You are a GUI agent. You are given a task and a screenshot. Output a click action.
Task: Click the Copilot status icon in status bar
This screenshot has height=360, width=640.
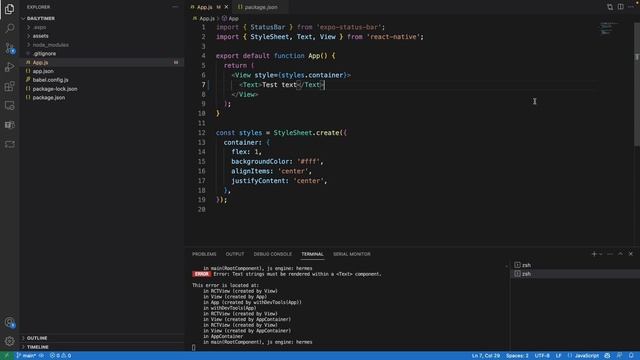[x=607, y=356]
